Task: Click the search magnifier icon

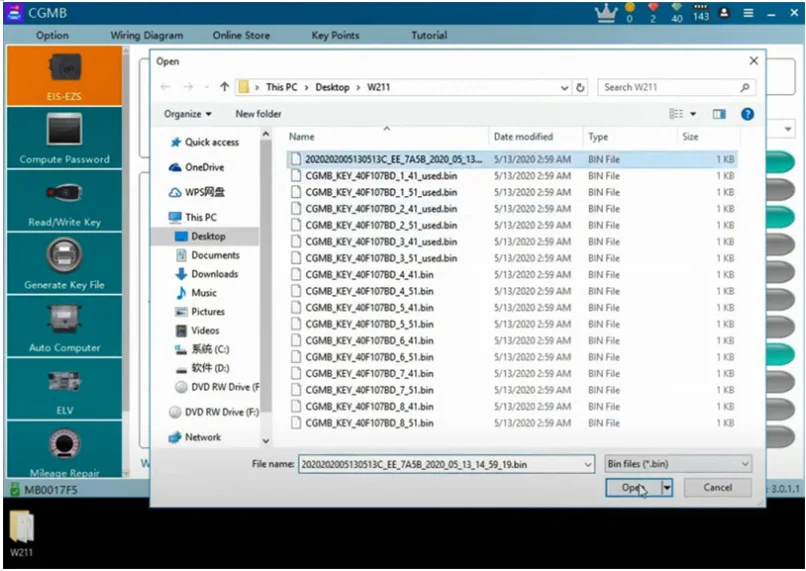Action: [744, 87]
